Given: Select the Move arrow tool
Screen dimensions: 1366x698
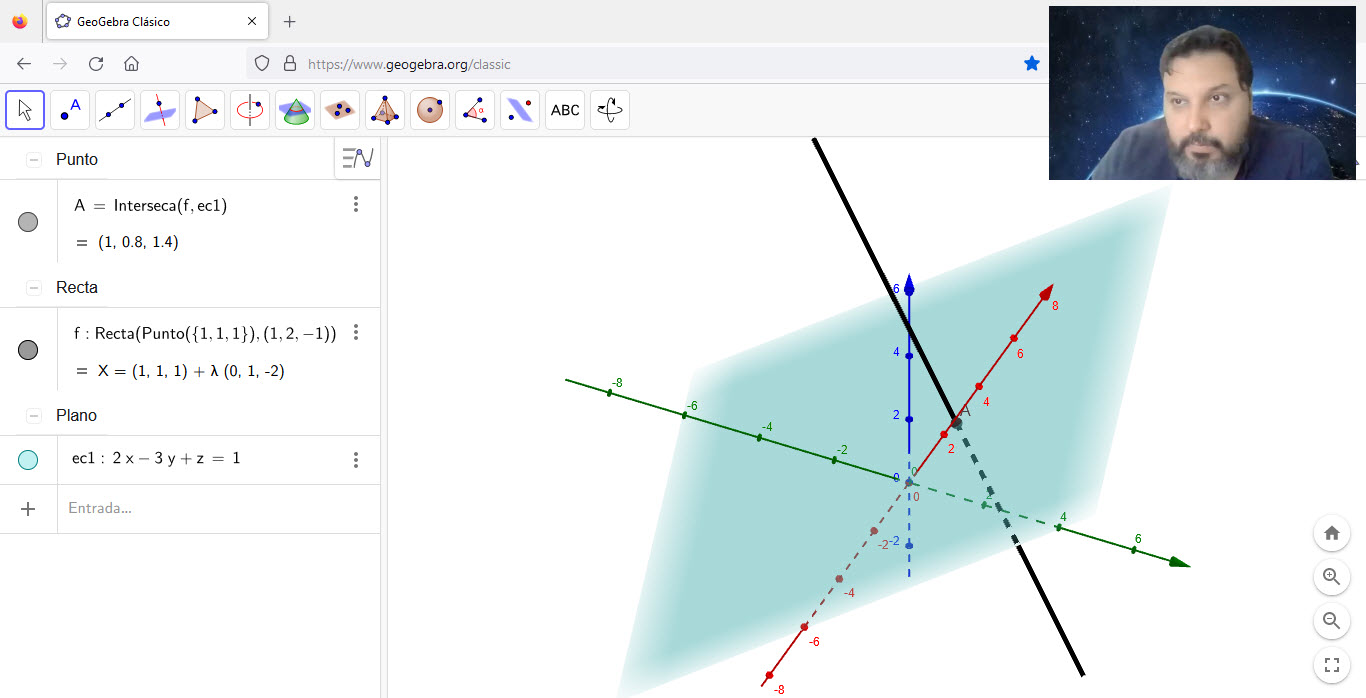Looking at the screenshot, I should click(25, 110).
